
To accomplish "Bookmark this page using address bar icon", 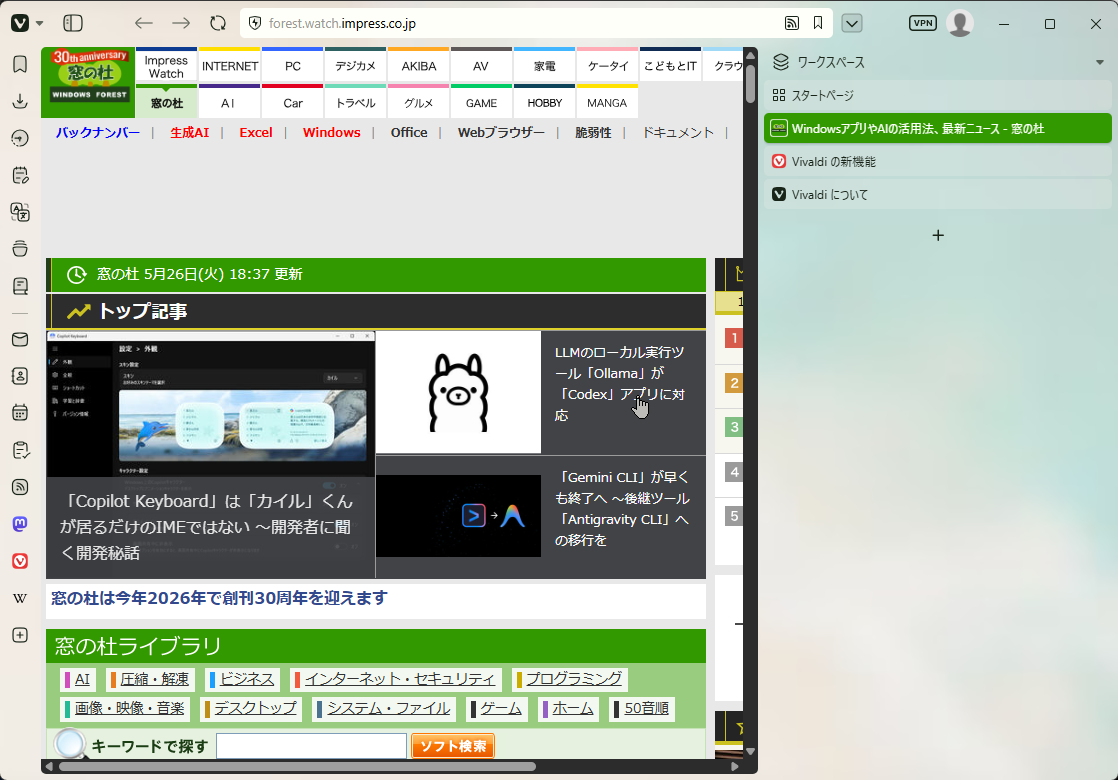I will tap(818, 24).
